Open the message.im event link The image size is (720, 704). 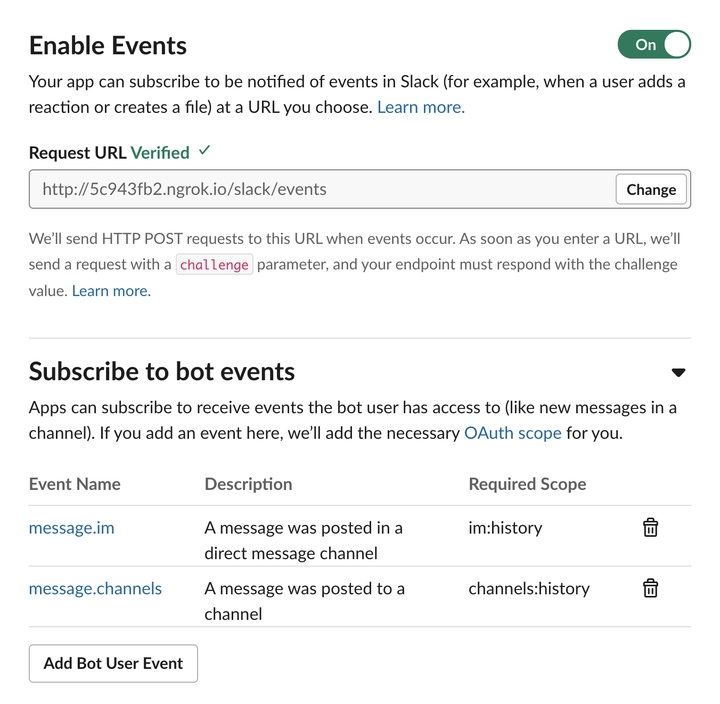[72, 528]
